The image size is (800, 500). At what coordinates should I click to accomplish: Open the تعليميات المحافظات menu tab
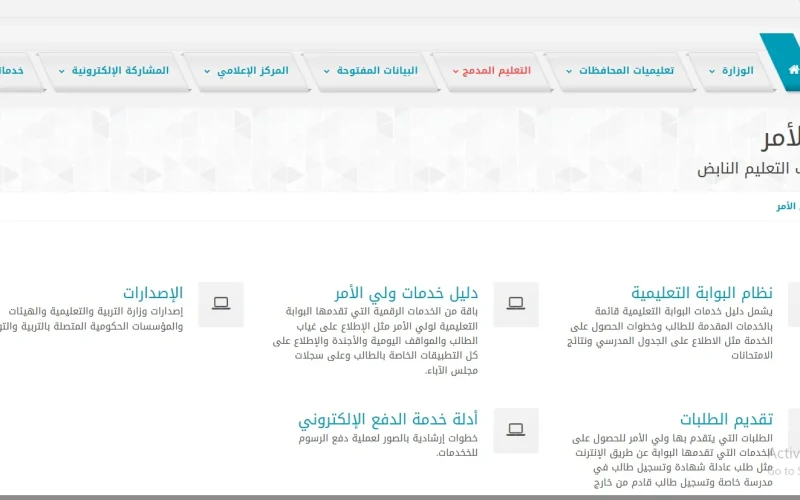tap(625, 71)
